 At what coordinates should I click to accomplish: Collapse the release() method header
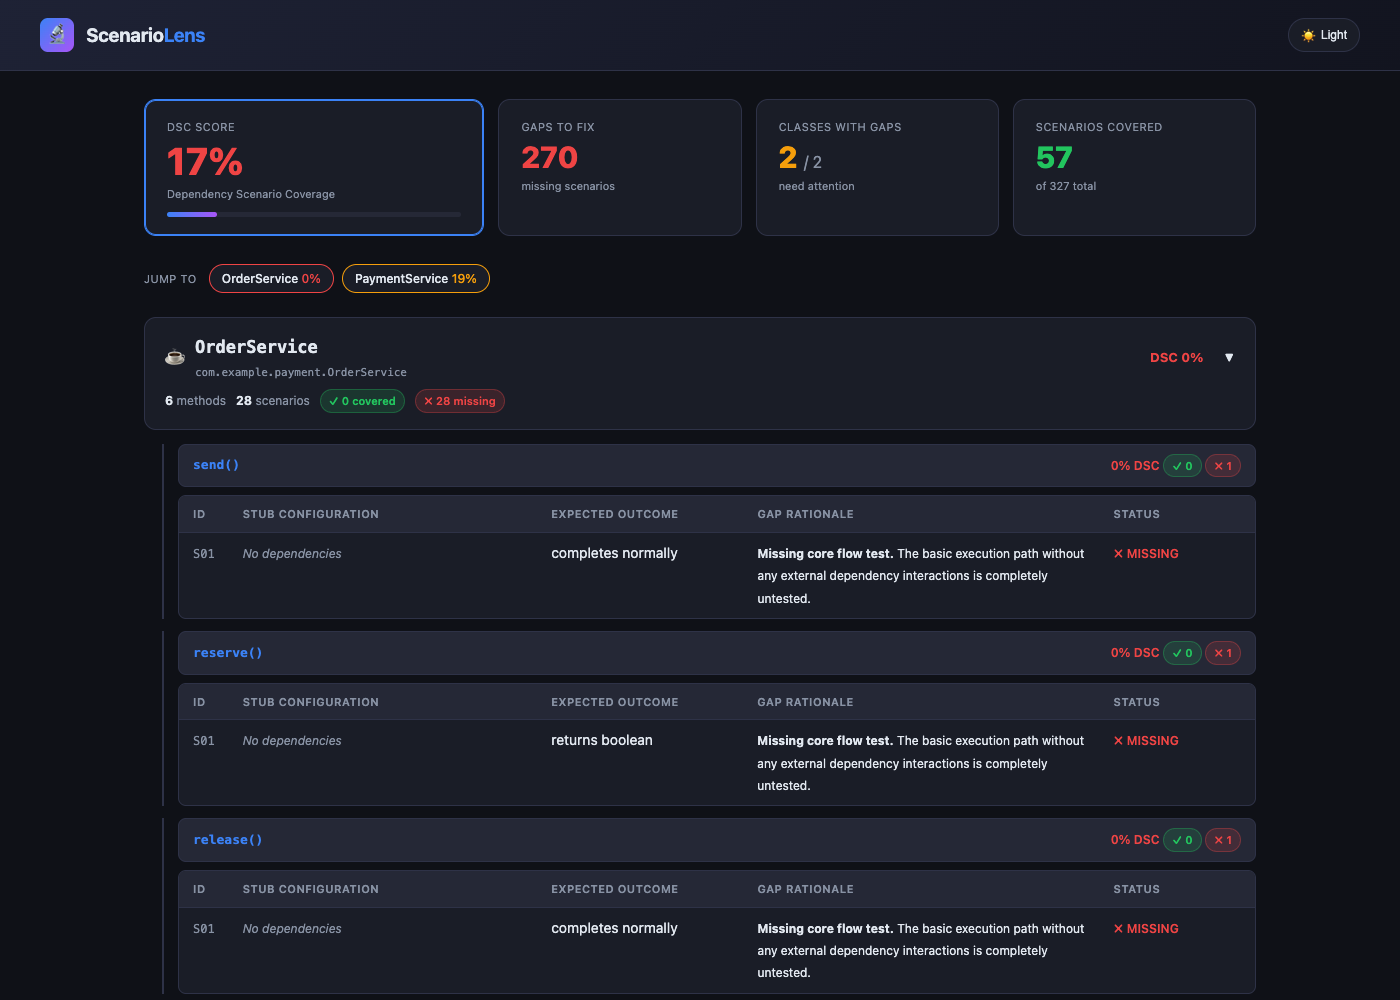(x=717, y=840)
